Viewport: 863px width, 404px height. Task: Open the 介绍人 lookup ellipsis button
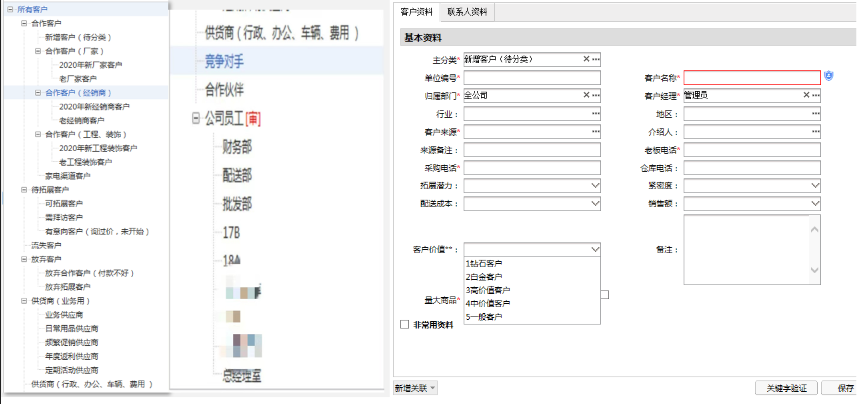click(816, 132)
